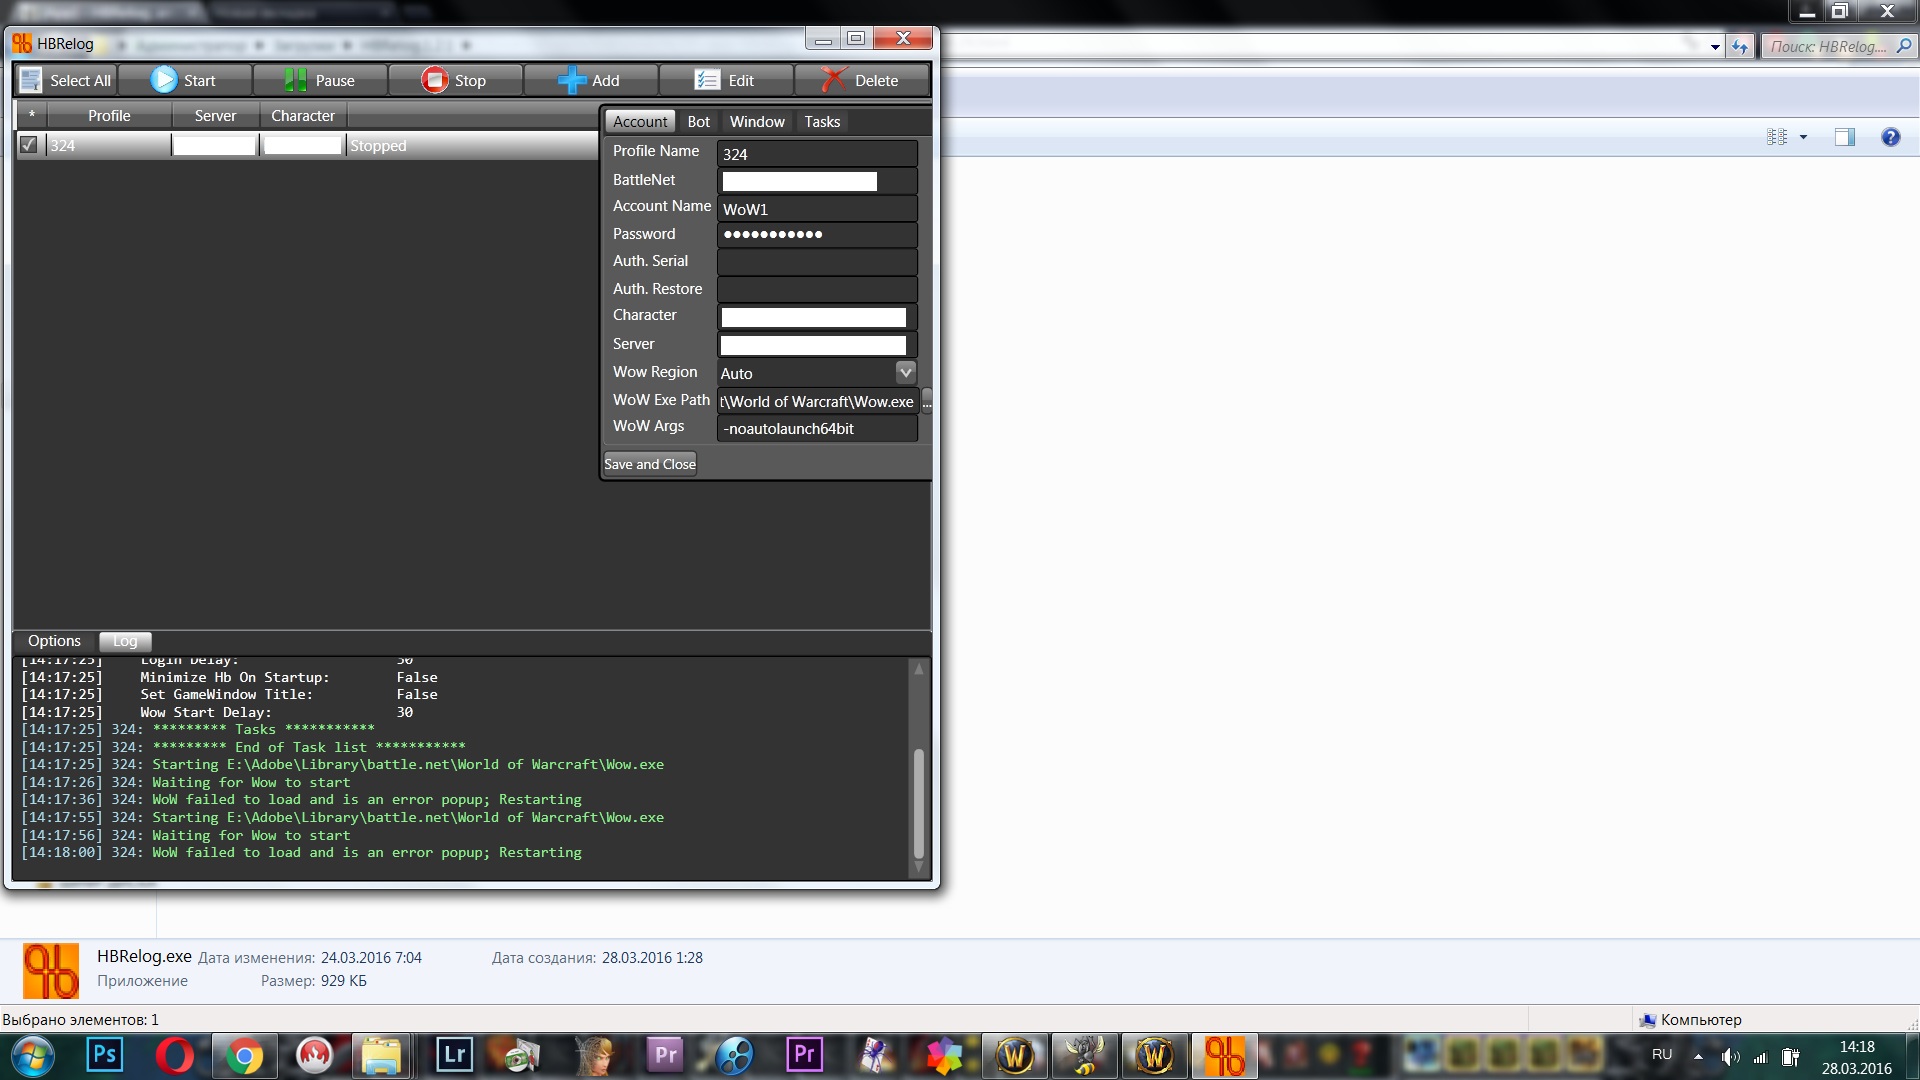Click the Options tab
Image resolution: width=1920 pixels, height=1080 pixels.
[x=54, y=641]
